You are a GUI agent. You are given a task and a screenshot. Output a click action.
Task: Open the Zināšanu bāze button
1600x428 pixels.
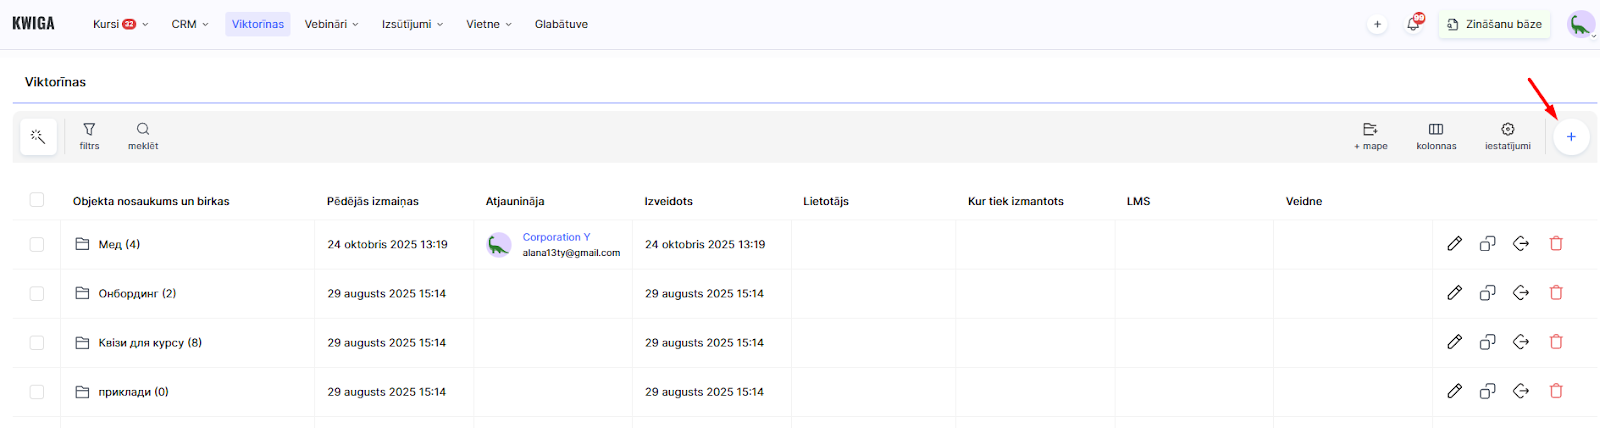pos(1494,24)
